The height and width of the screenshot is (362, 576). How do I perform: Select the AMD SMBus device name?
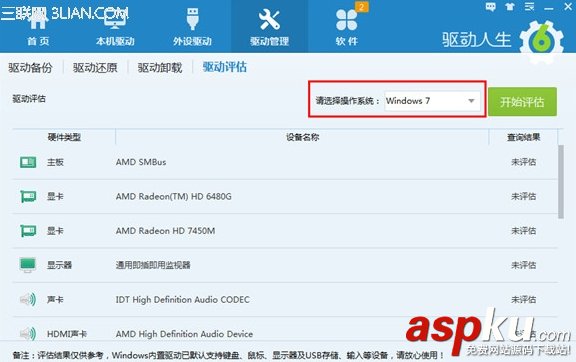tap(141, 162)
